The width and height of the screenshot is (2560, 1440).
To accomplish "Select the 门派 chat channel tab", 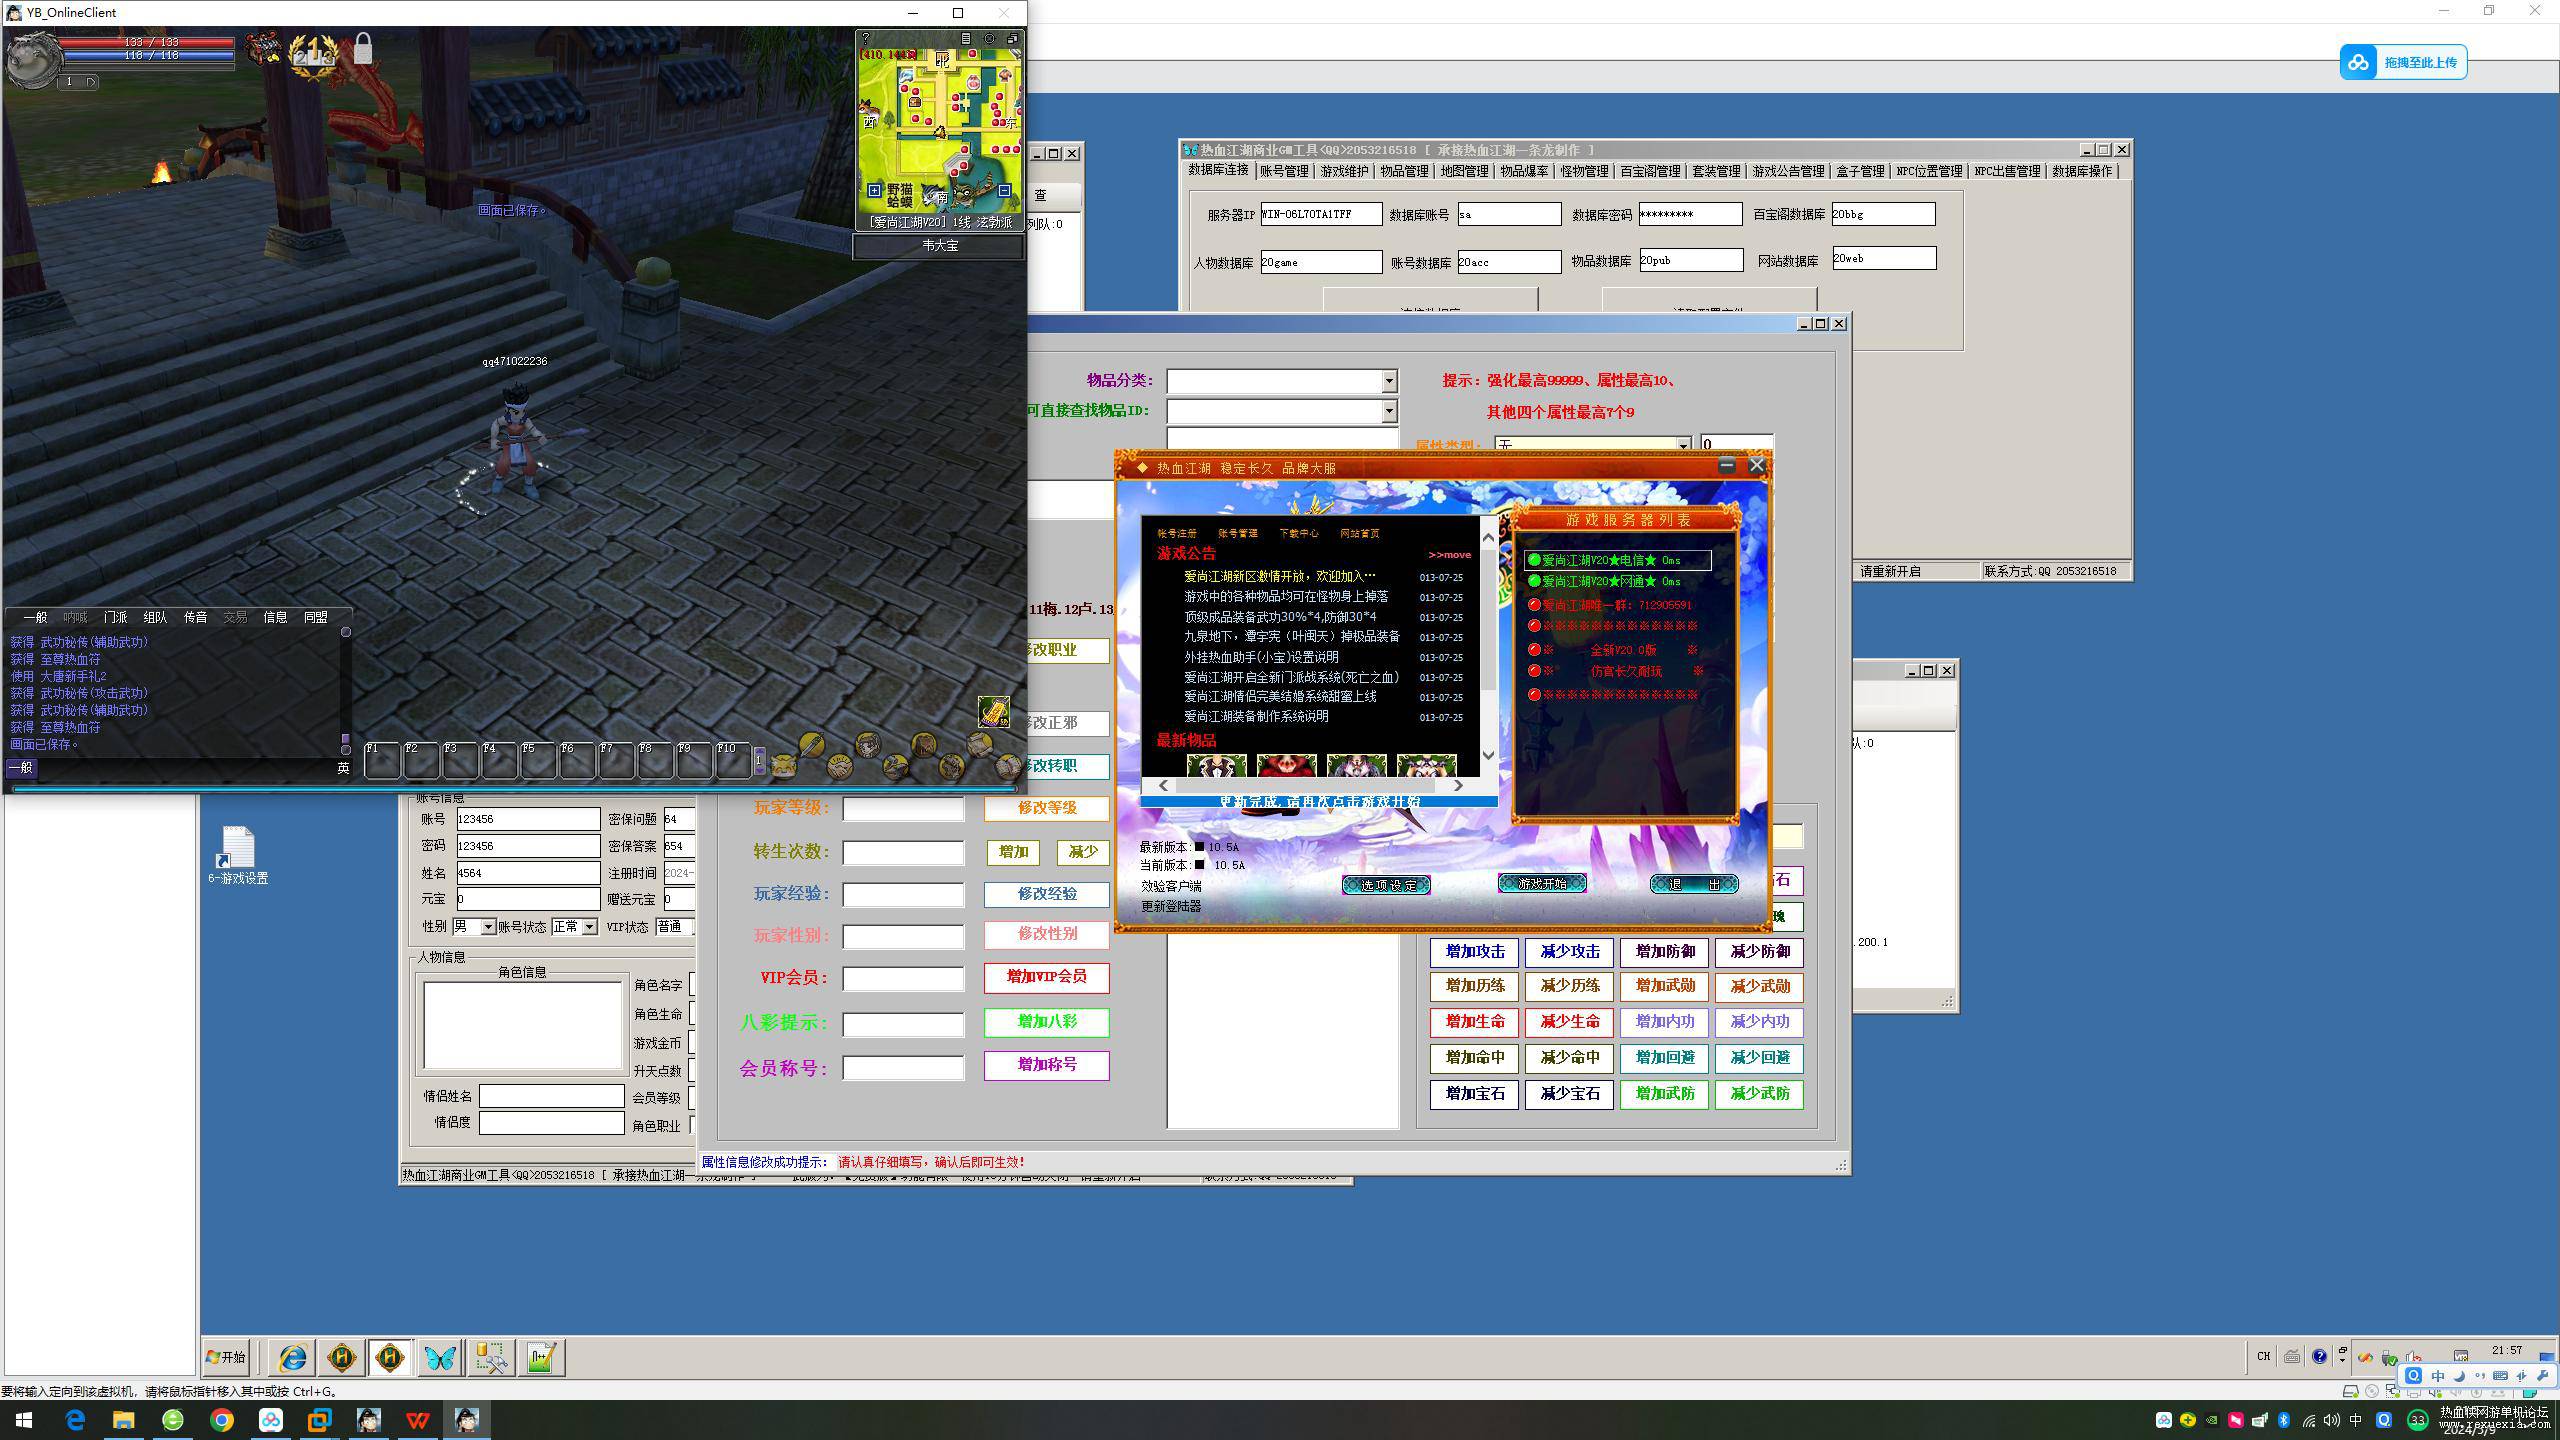I will tap(116, 617).
